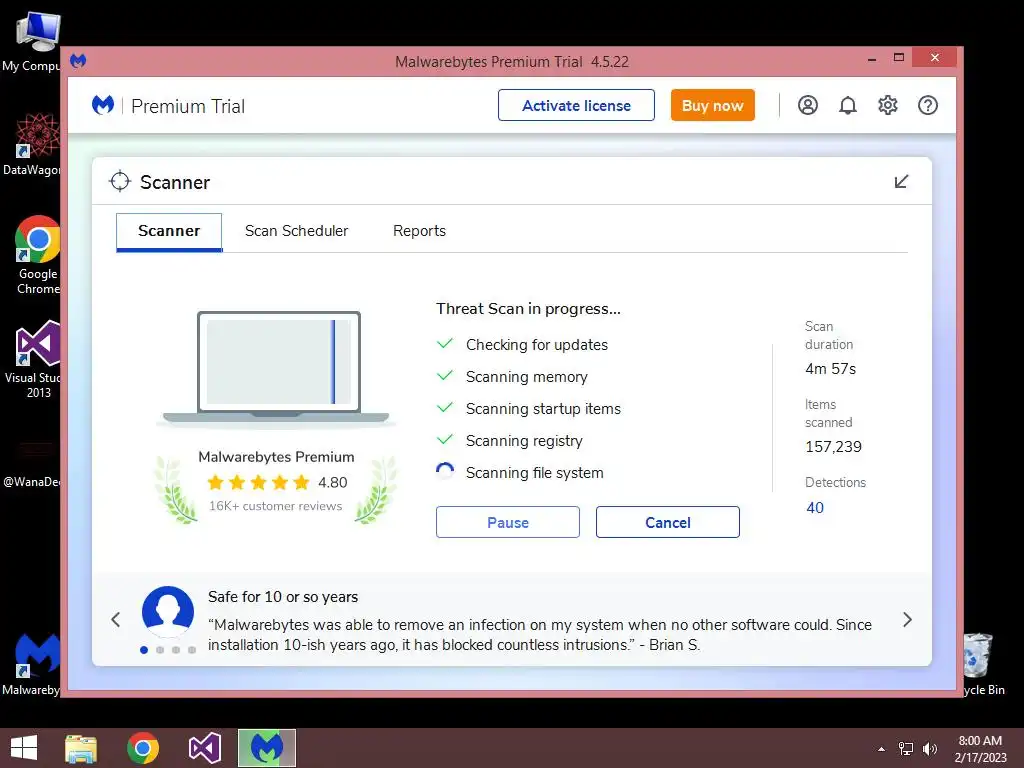1024x768 pixels.
Task: Pause the threat scan
Action: pyautogui.click(x=507, y=522)
